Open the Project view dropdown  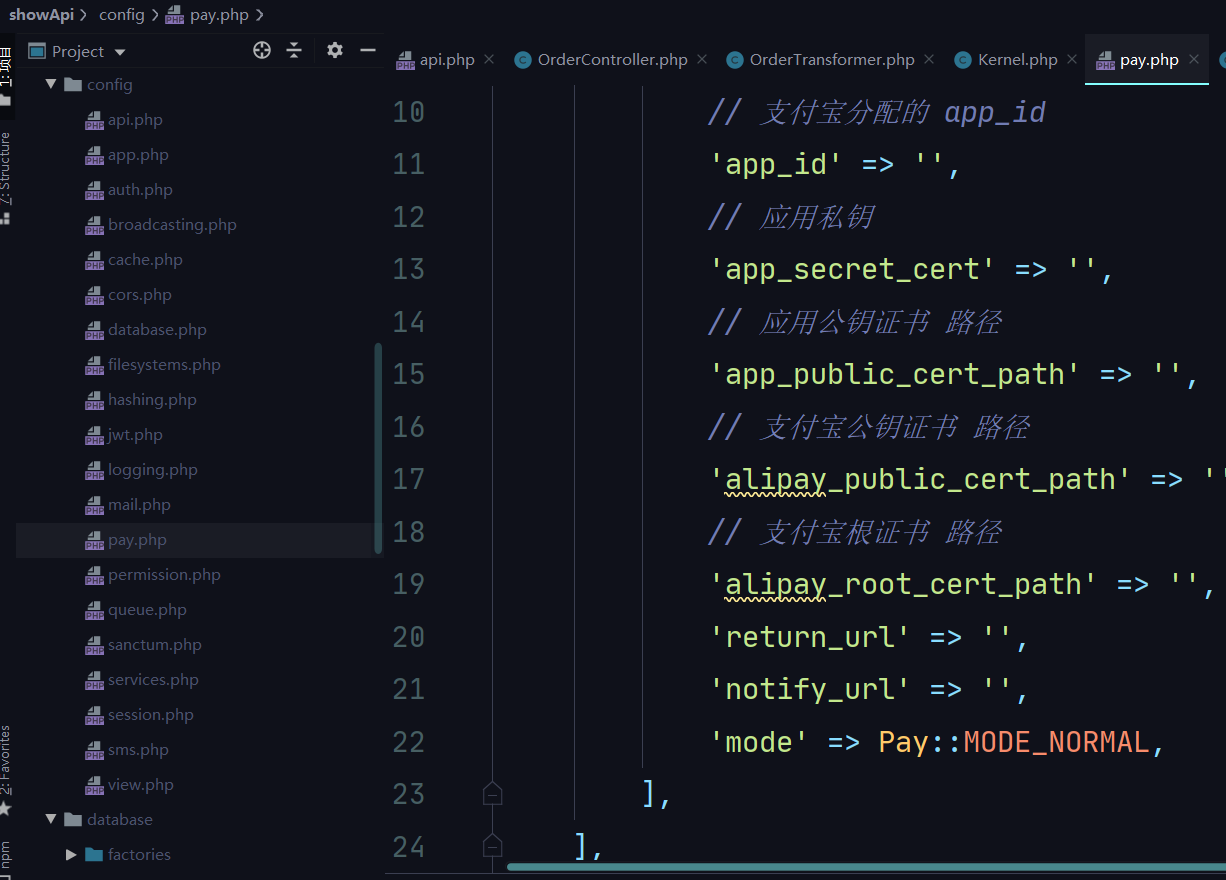click(120, 52)
